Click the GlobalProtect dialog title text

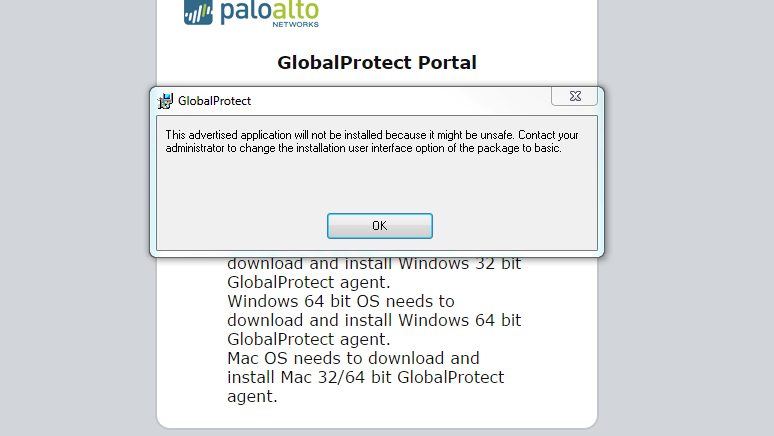click(x=214, y=101)
